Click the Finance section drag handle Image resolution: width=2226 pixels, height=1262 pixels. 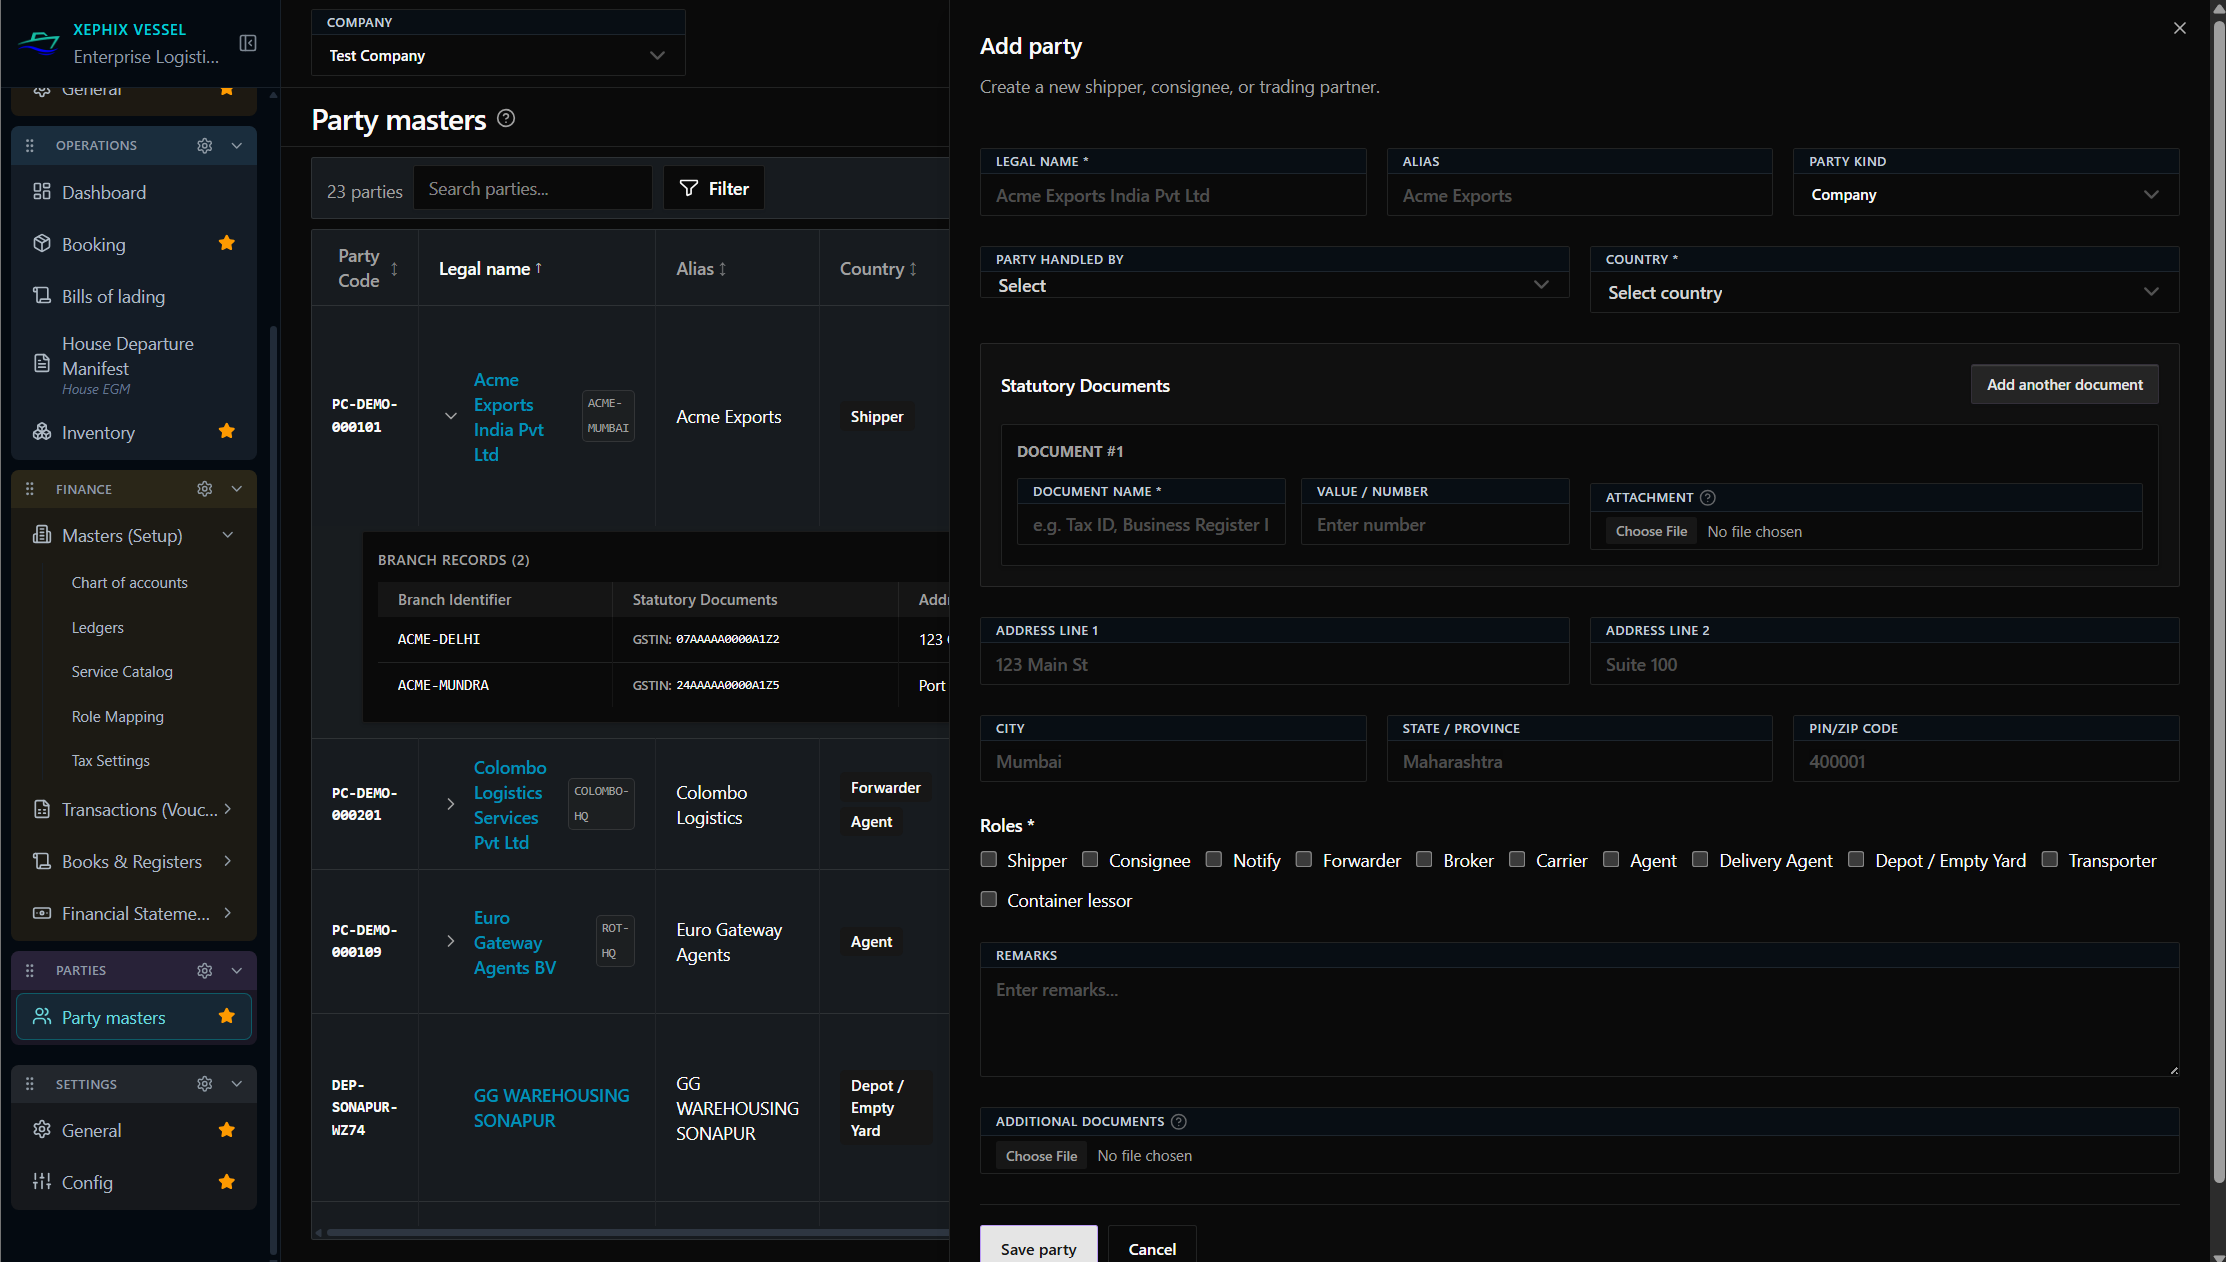click(30, 489)
